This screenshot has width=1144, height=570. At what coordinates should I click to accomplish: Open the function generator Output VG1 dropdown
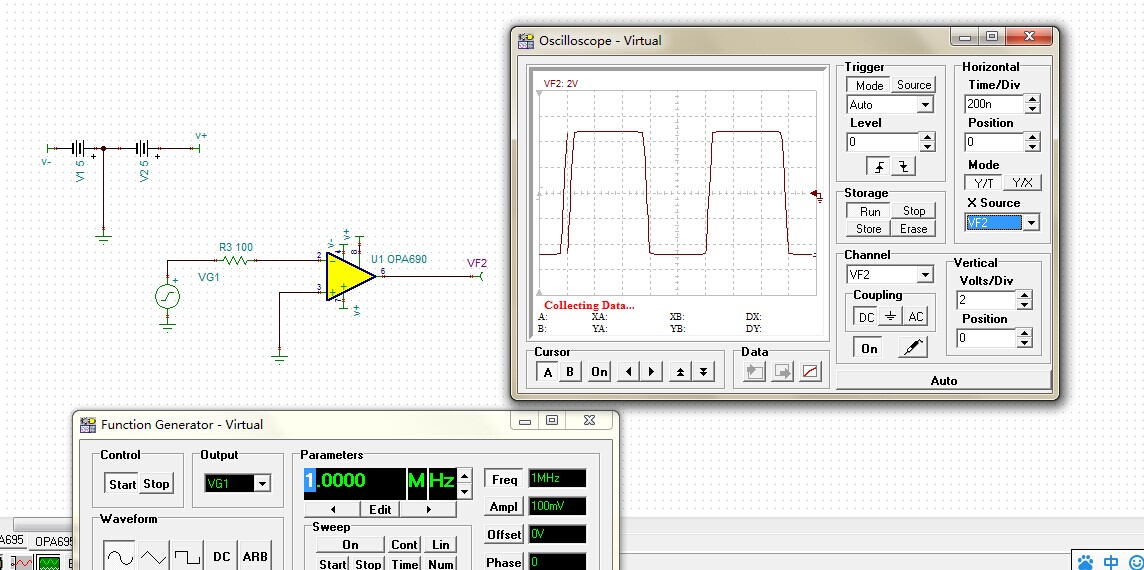pyautogui.click(x=262, y=484)
